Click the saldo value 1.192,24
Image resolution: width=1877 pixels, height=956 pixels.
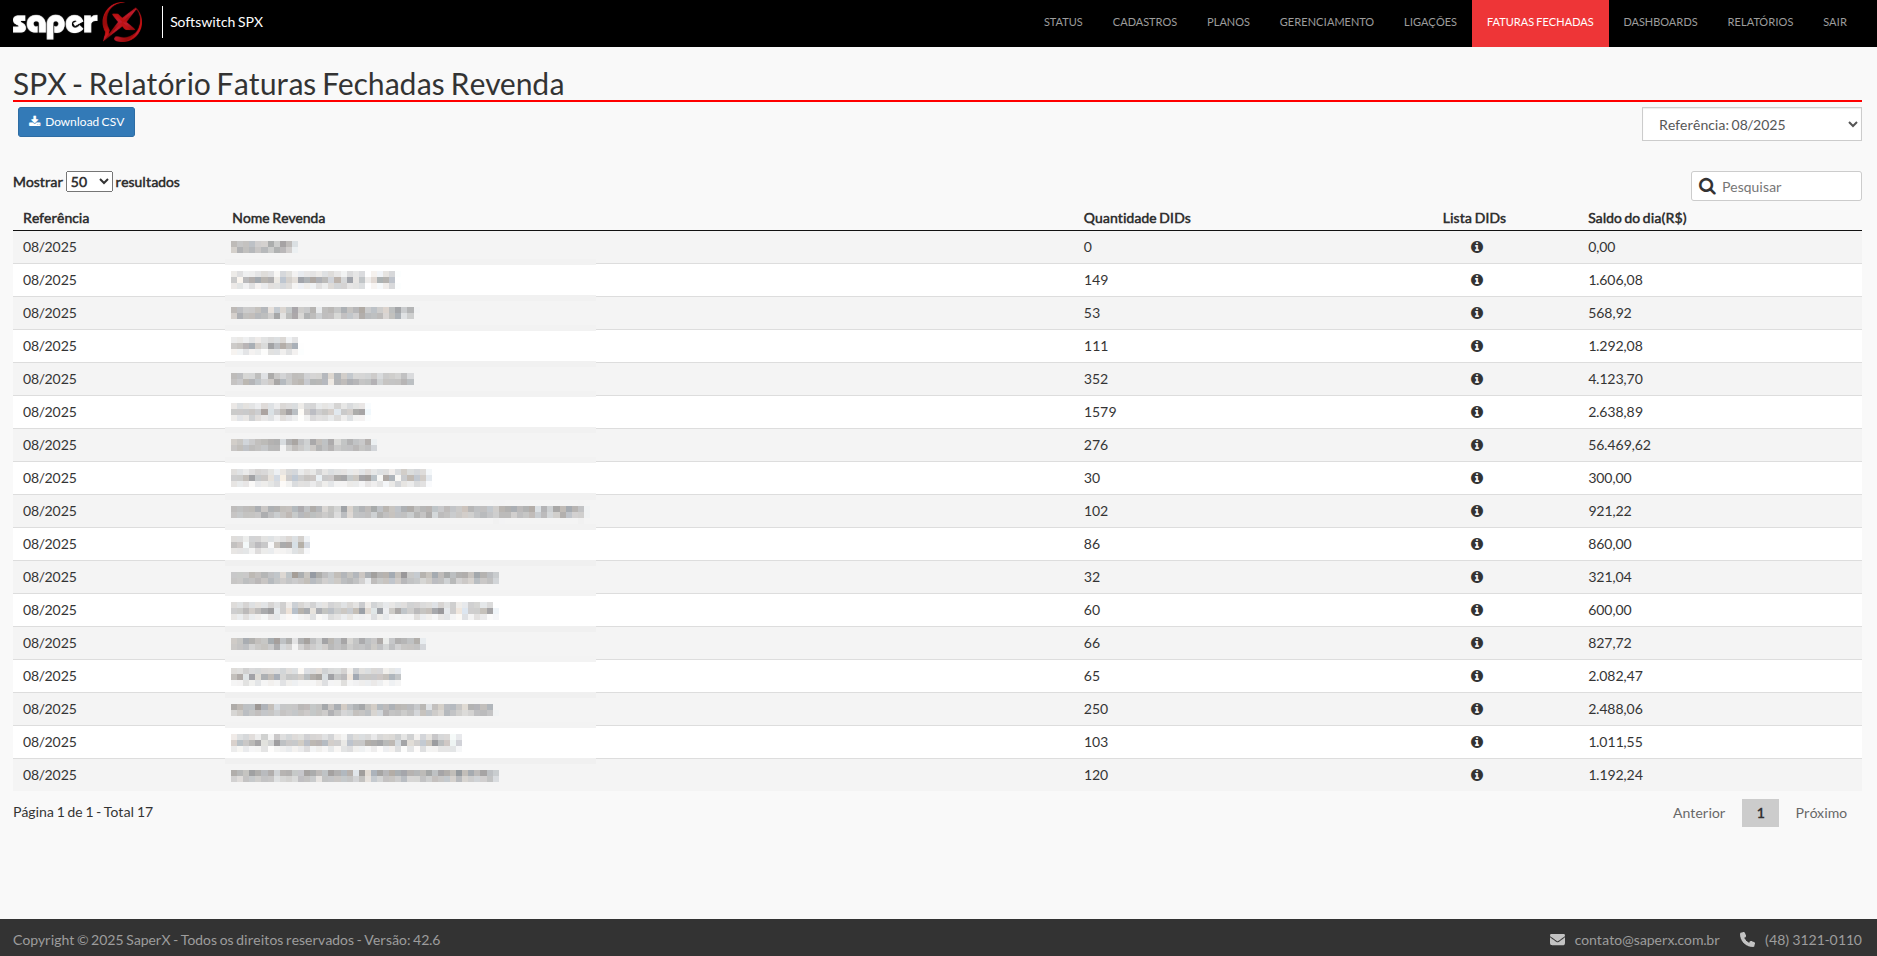click(1615, 775)
